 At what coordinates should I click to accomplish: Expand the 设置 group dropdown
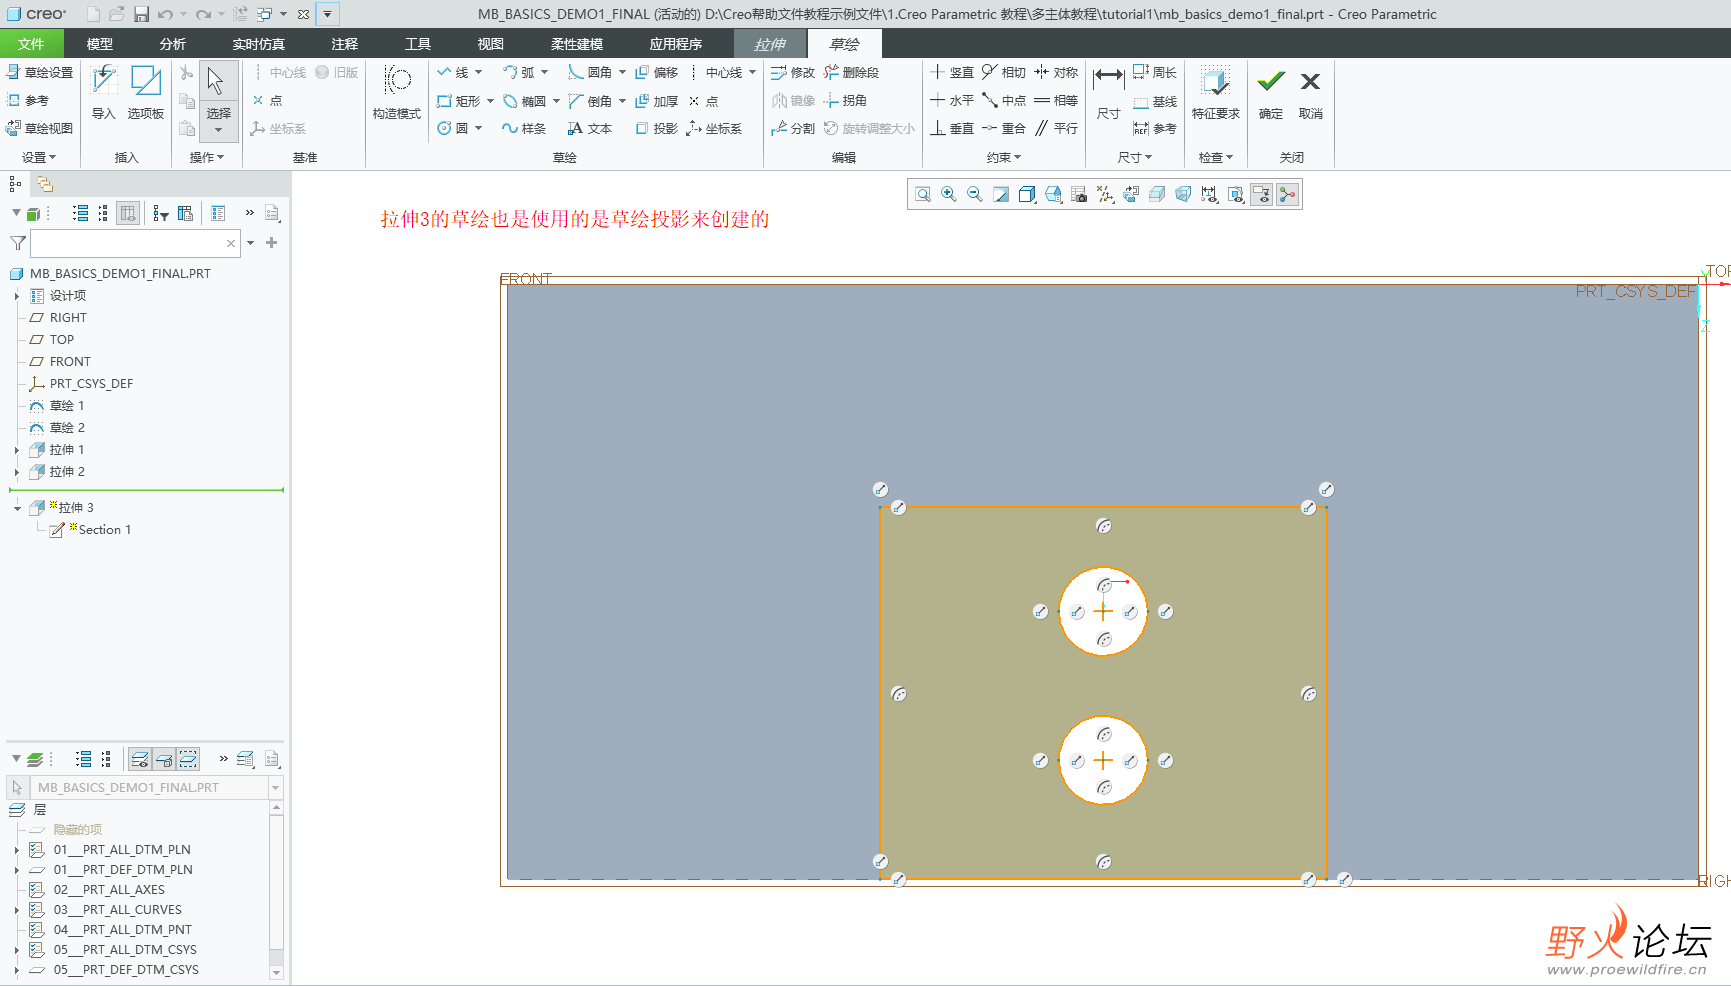(39, 157)
